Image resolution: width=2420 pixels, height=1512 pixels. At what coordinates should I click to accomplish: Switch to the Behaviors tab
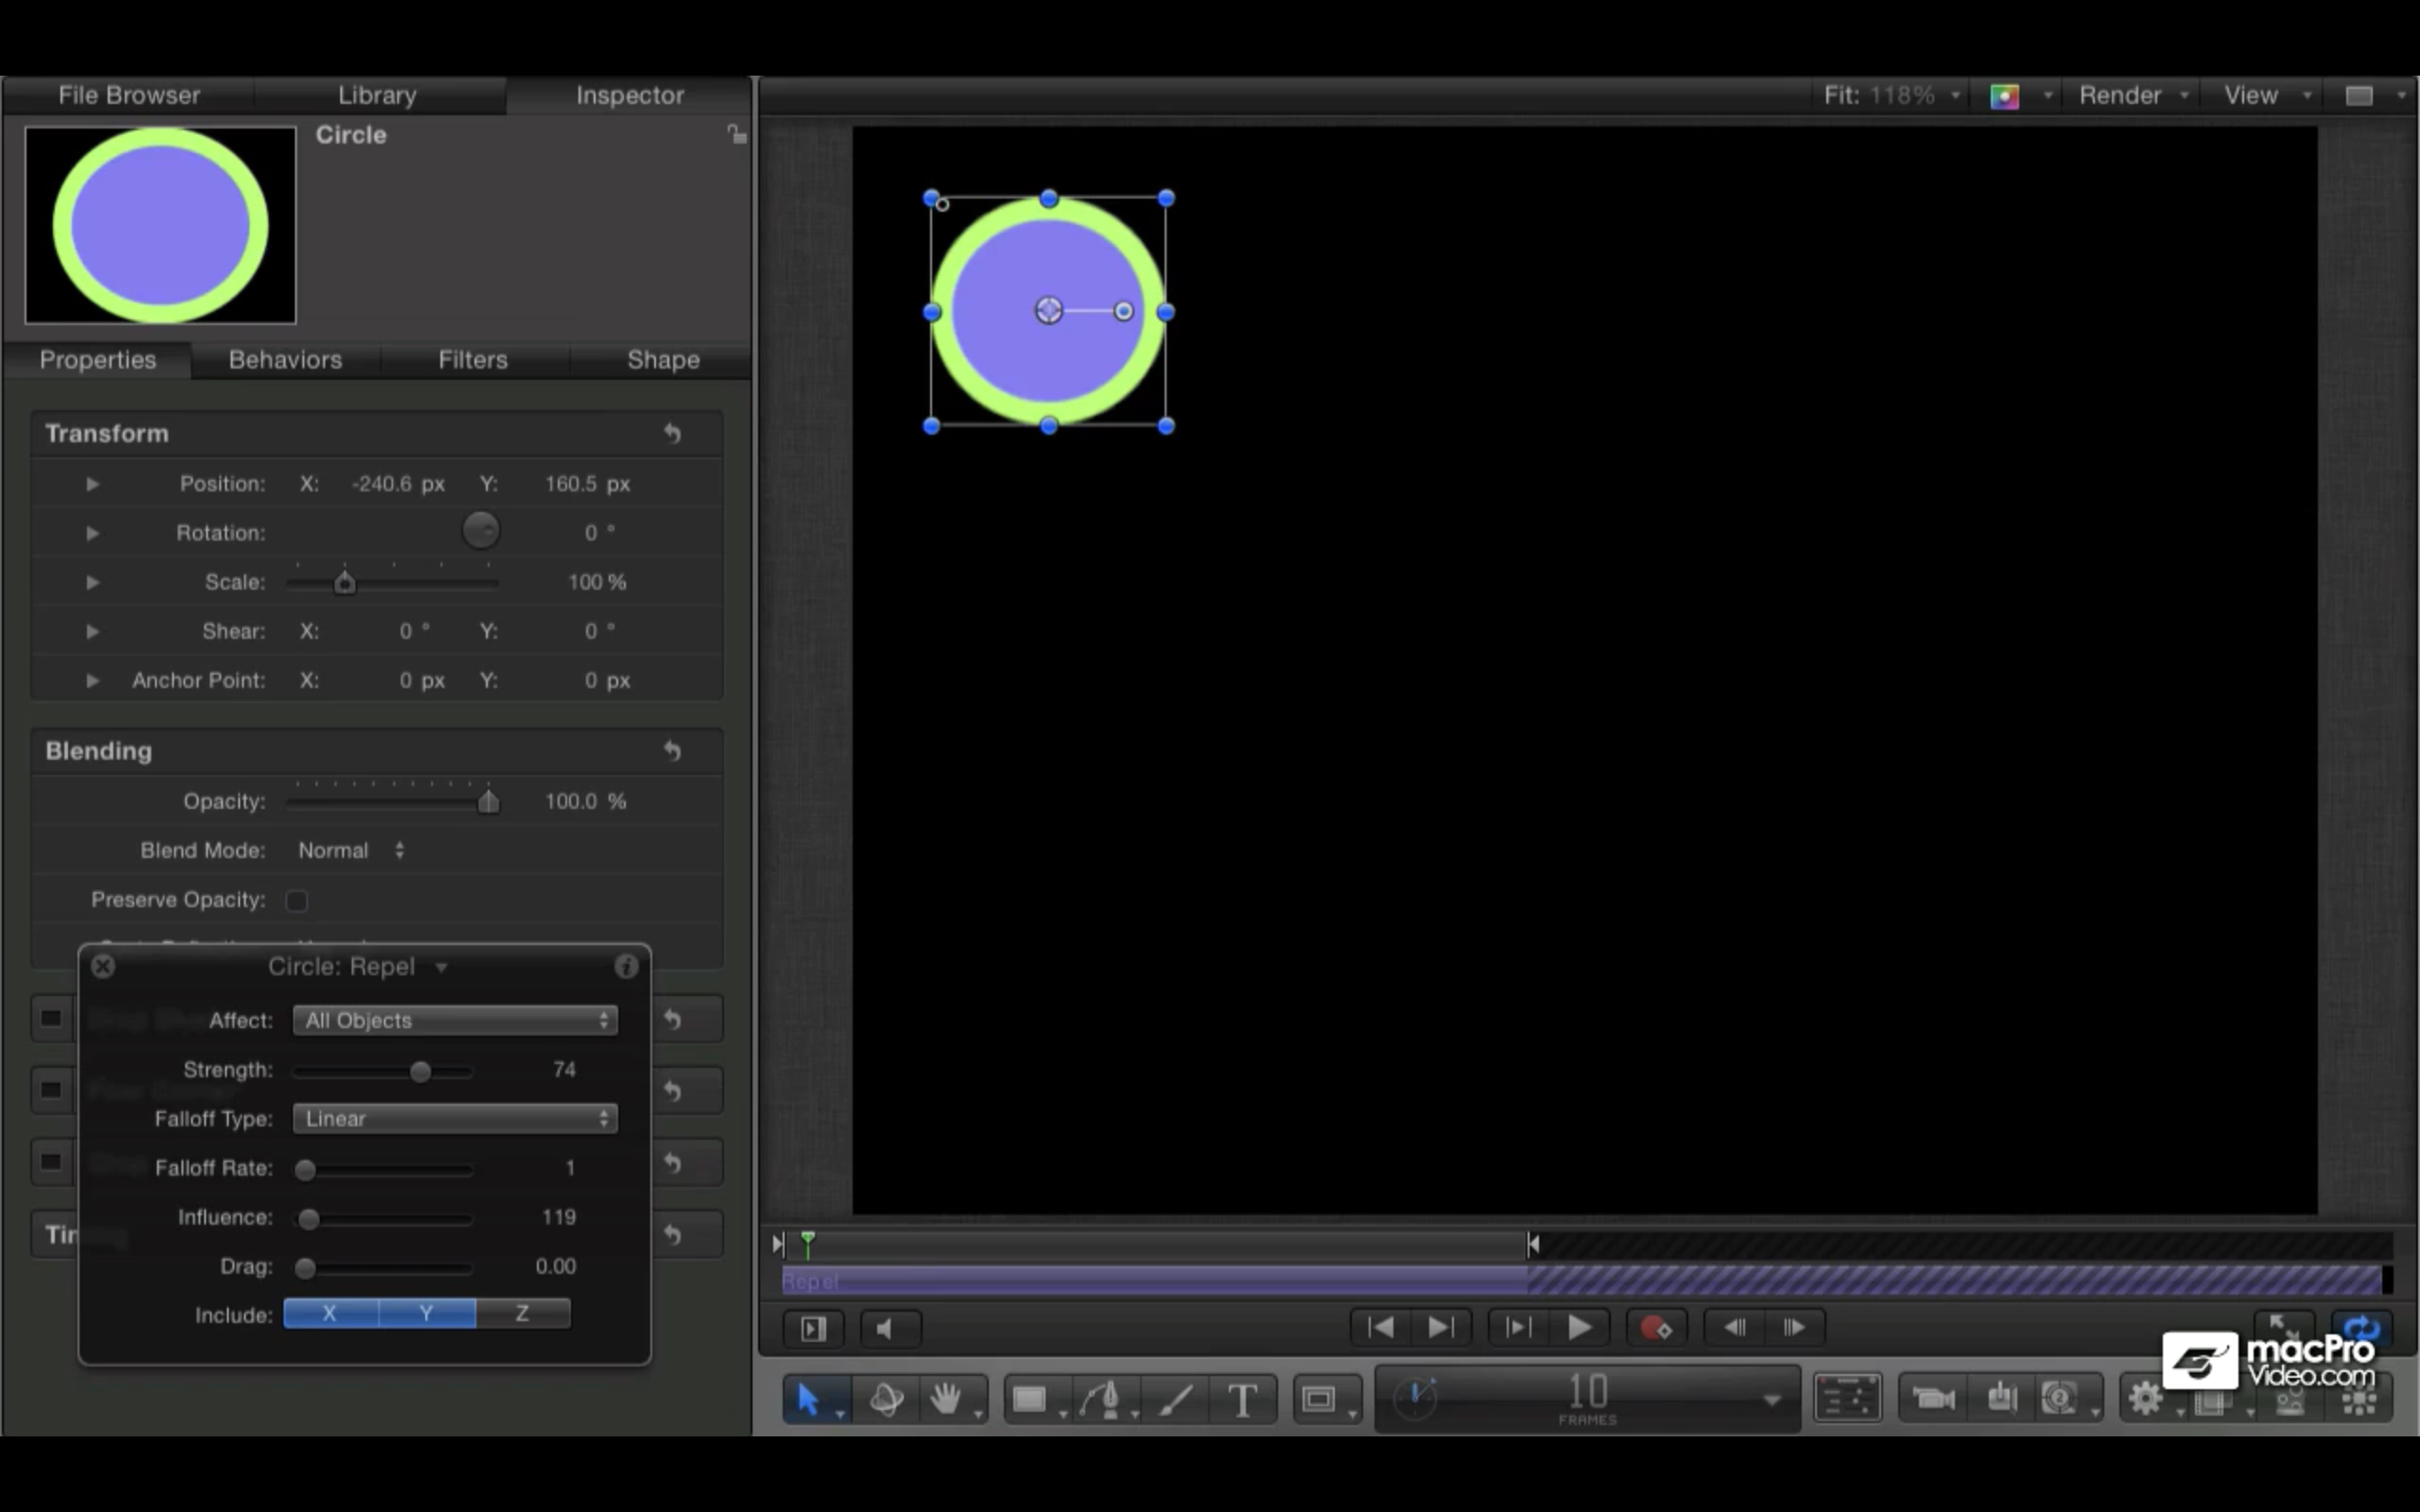[x=285, y=360]
